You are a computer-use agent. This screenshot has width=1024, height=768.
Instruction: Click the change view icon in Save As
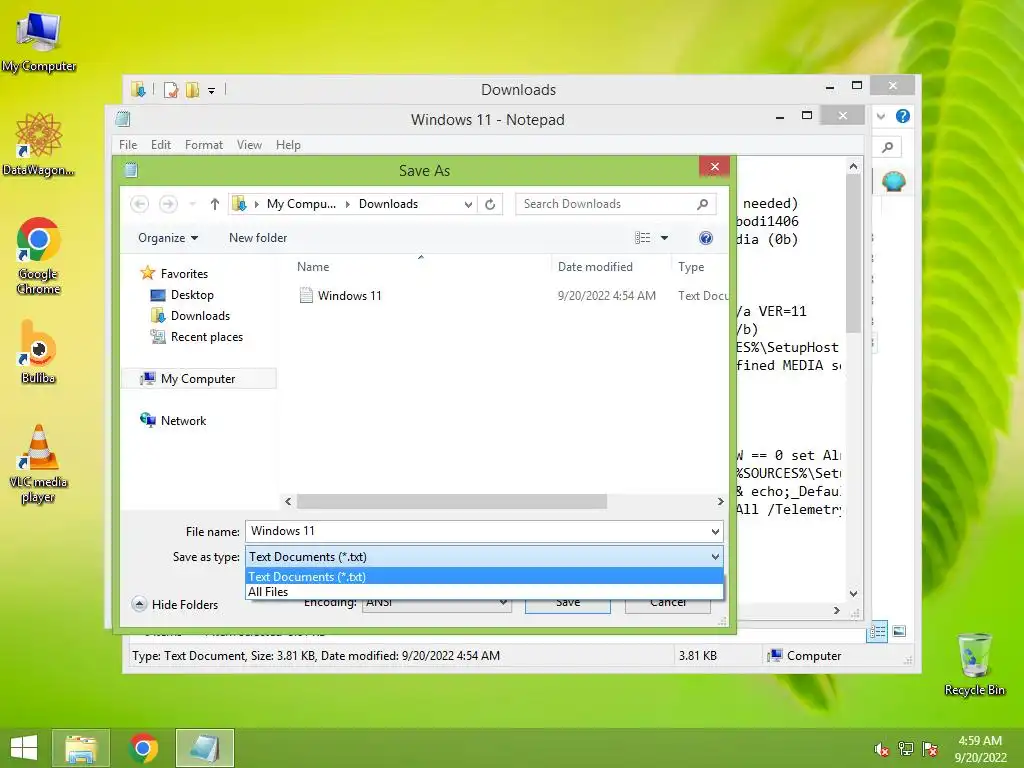(643, 238)
